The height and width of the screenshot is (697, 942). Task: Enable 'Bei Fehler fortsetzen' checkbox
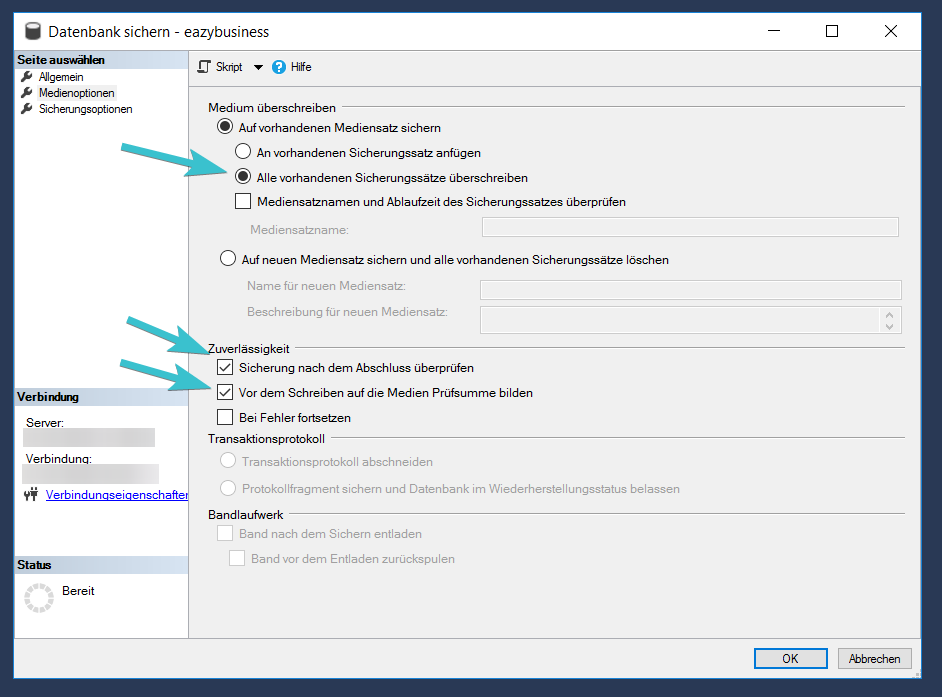click(x=225, y=417)
